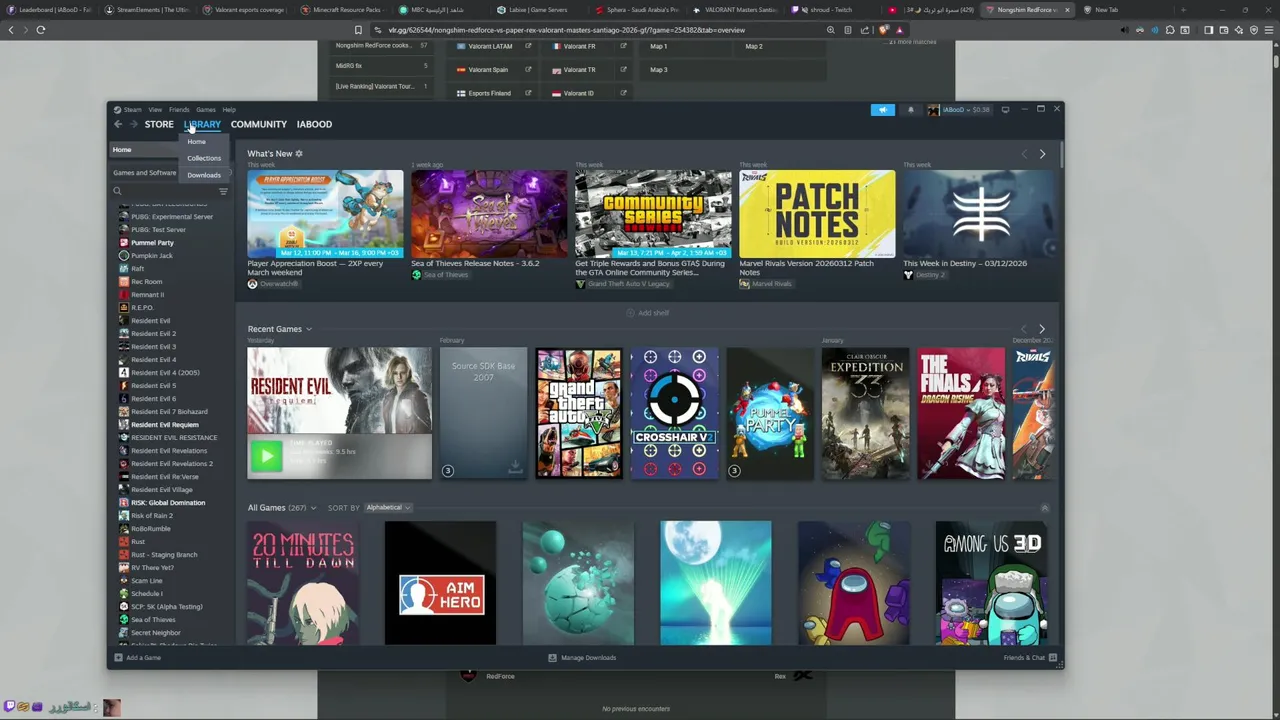
Task: Click the green Play button on Resident Evil Requiem
Action: coord(266,456)
